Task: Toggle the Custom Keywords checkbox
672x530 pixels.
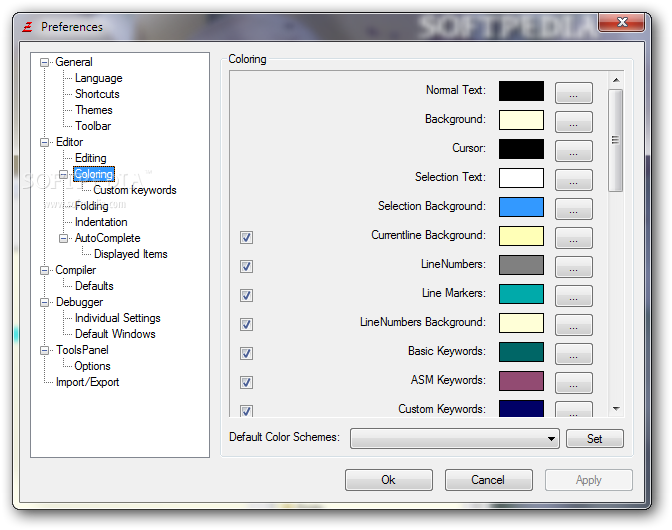Action: [246, 411]
